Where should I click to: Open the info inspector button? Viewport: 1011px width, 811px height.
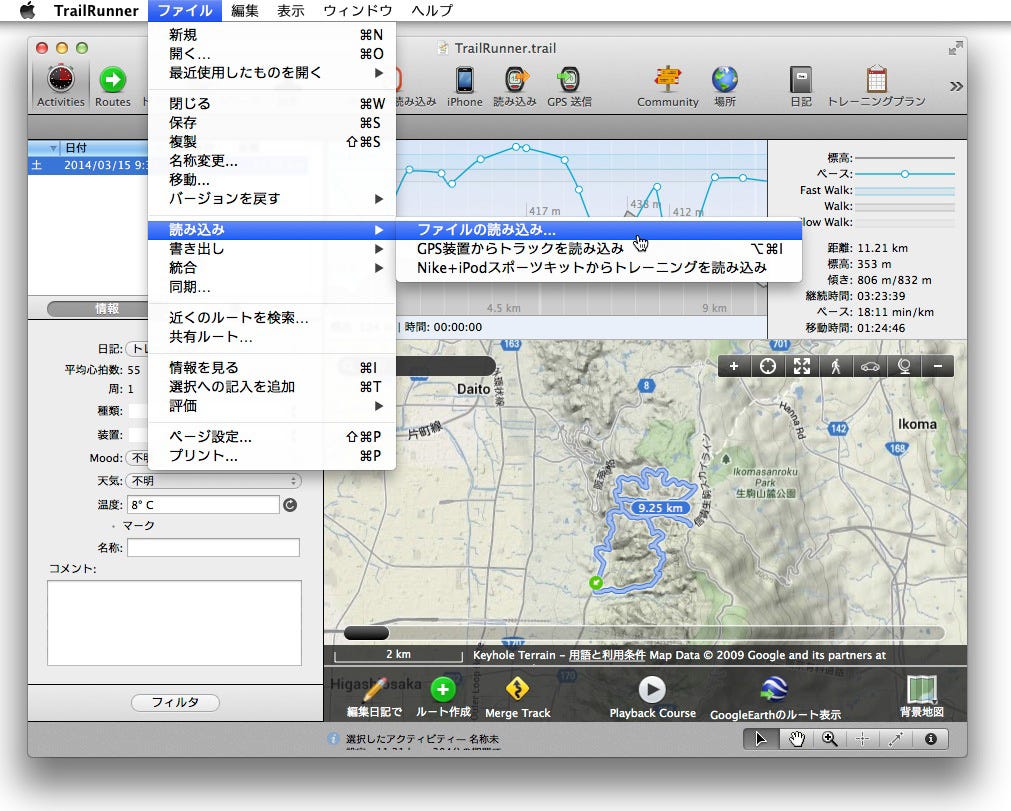point(930,739)
